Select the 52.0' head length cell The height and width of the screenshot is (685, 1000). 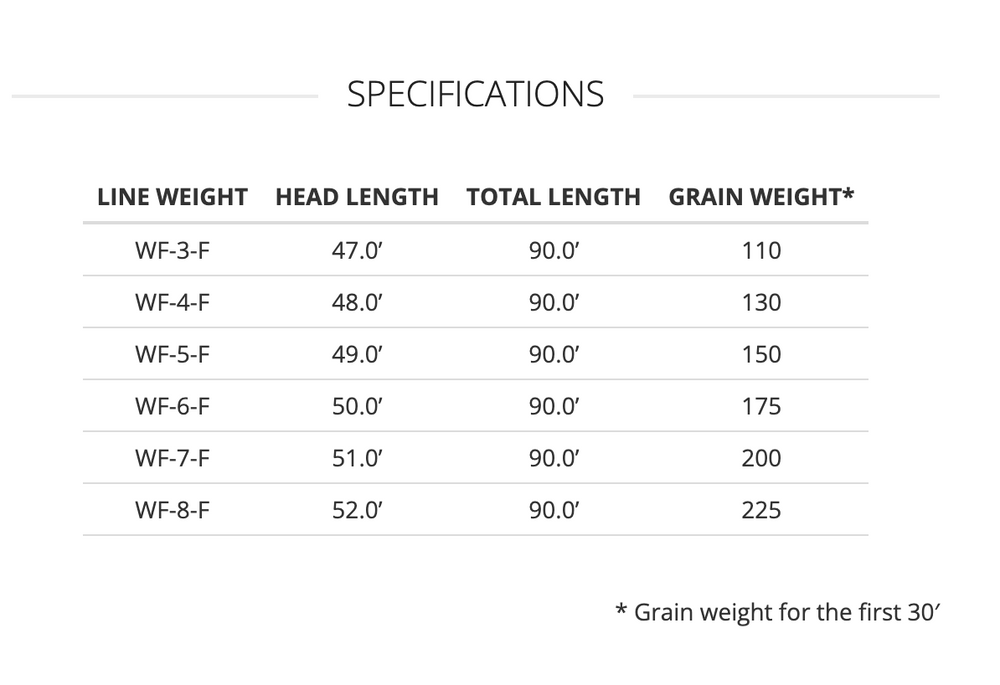coord(357,510)
